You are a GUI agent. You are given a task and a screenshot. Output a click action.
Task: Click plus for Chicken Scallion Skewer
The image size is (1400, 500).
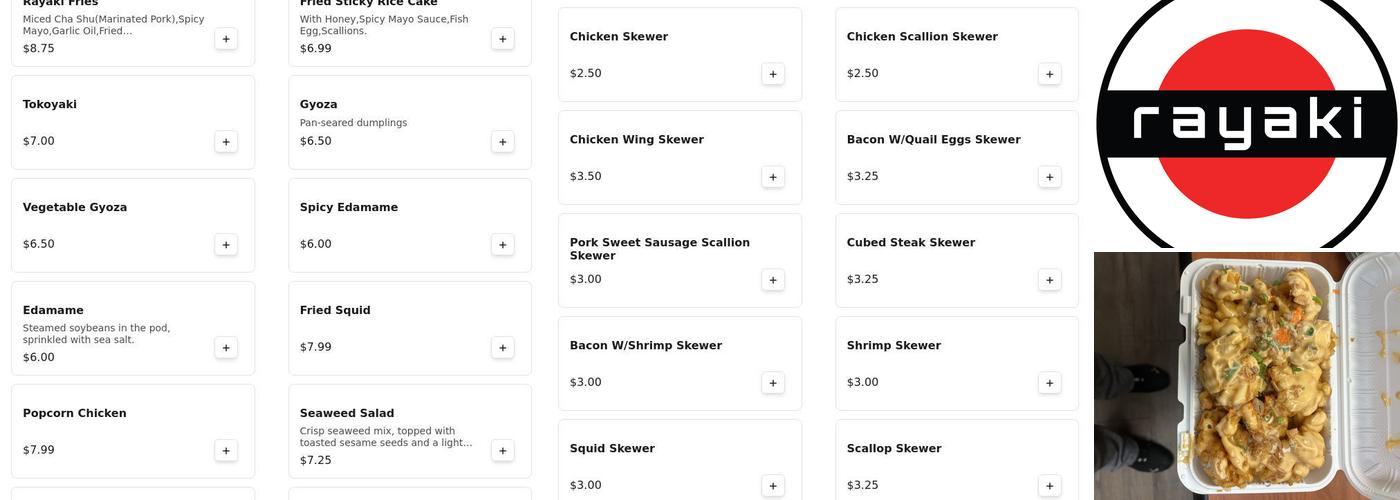[1050, 74]
